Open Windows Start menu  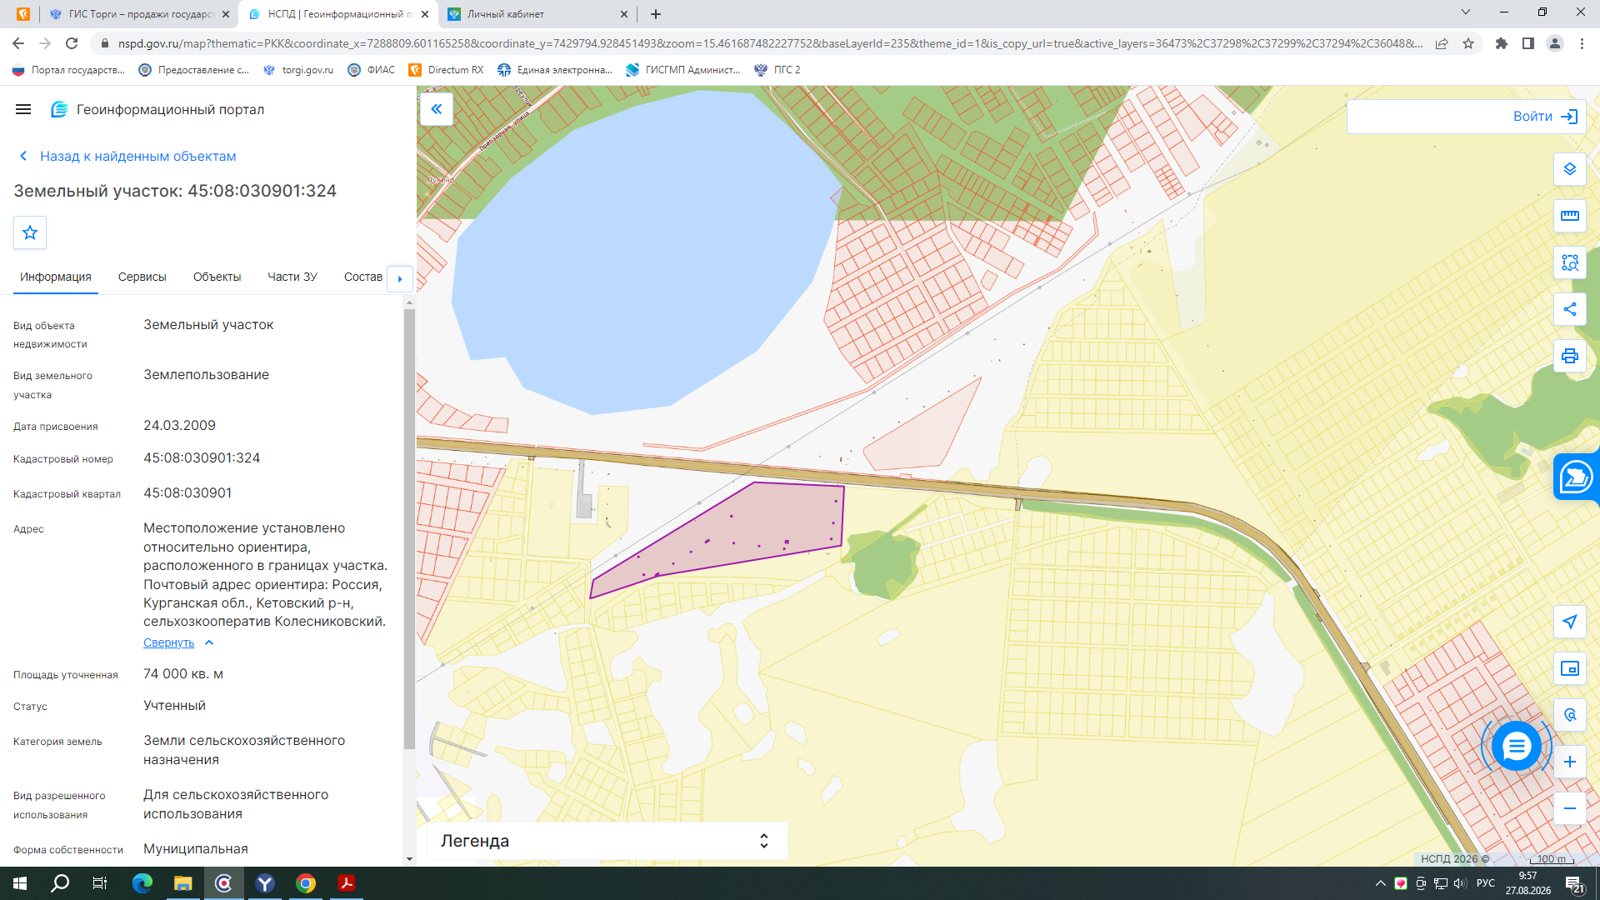[20, 883]
